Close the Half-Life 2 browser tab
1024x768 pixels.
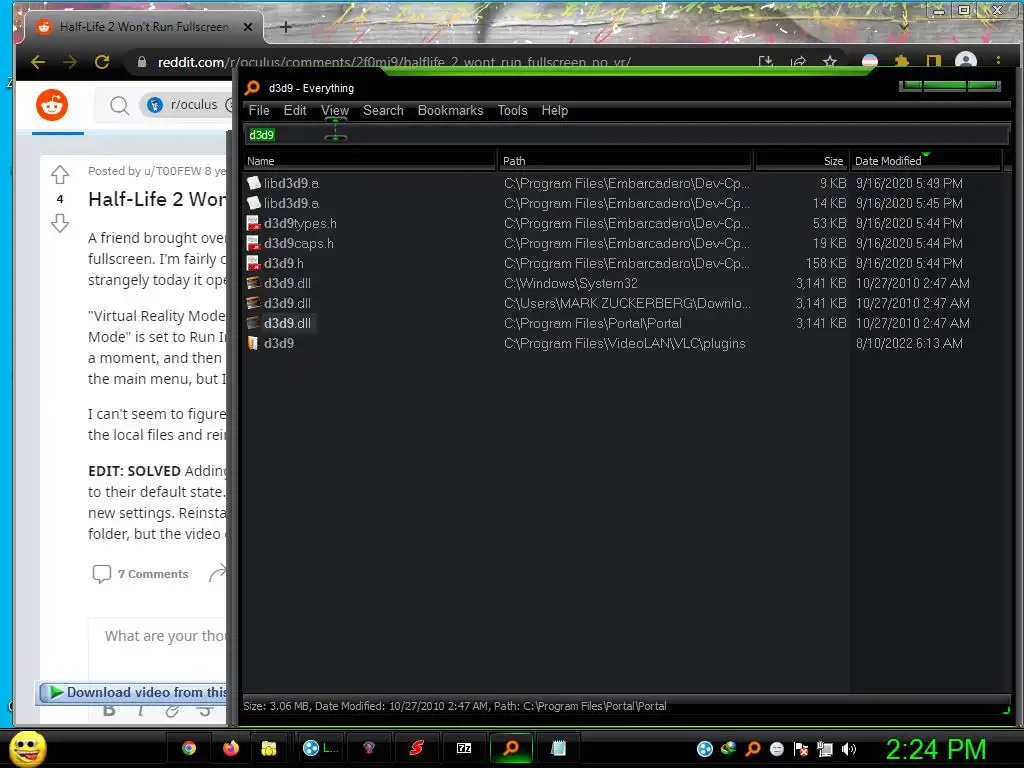click(248, 27)
